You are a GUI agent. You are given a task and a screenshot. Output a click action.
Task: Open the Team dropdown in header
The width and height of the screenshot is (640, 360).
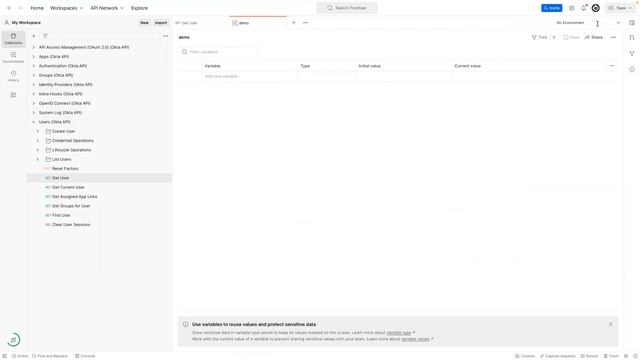620,8
